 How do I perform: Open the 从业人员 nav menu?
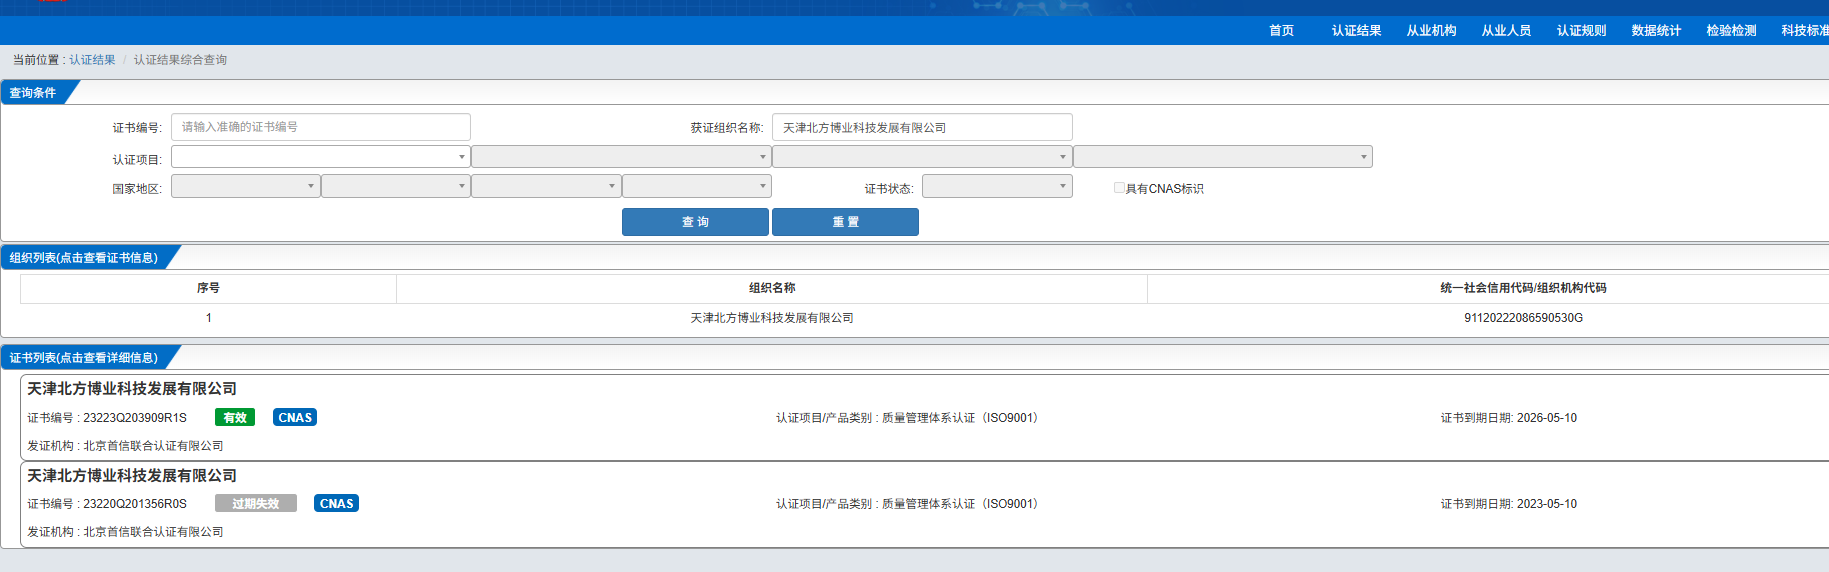[1506, 31]
